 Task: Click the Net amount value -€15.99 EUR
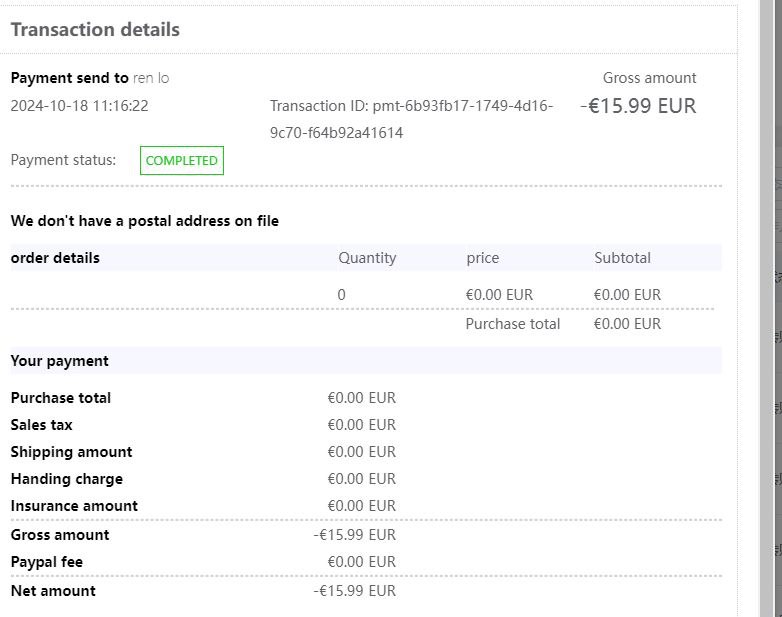pyautogui.click(x=354, y=591)
